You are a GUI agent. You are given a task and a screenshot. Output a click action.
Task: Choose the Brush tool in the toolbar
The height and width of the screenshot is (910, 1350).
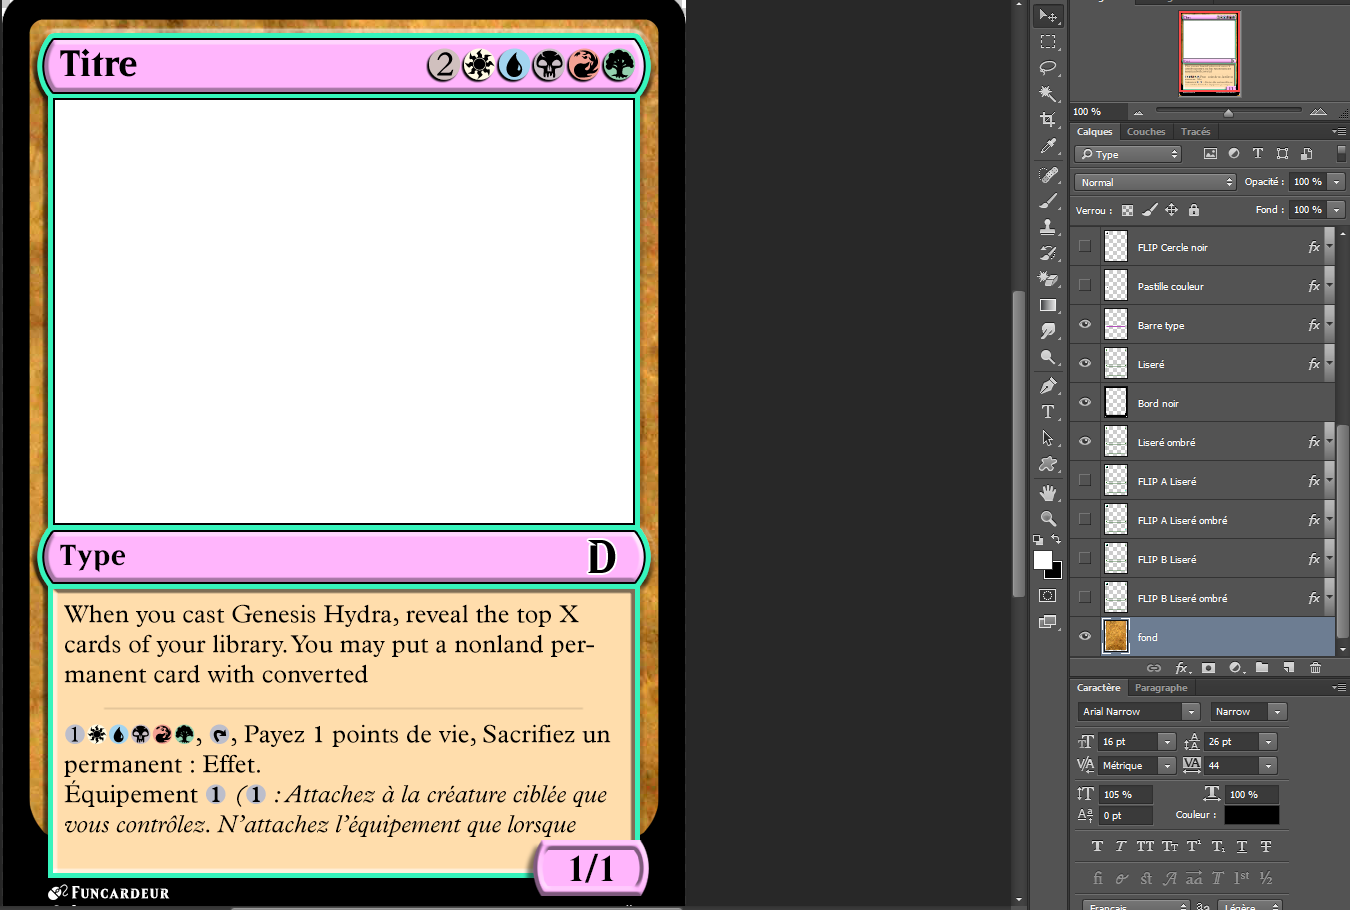click(x=1048, y=201)
